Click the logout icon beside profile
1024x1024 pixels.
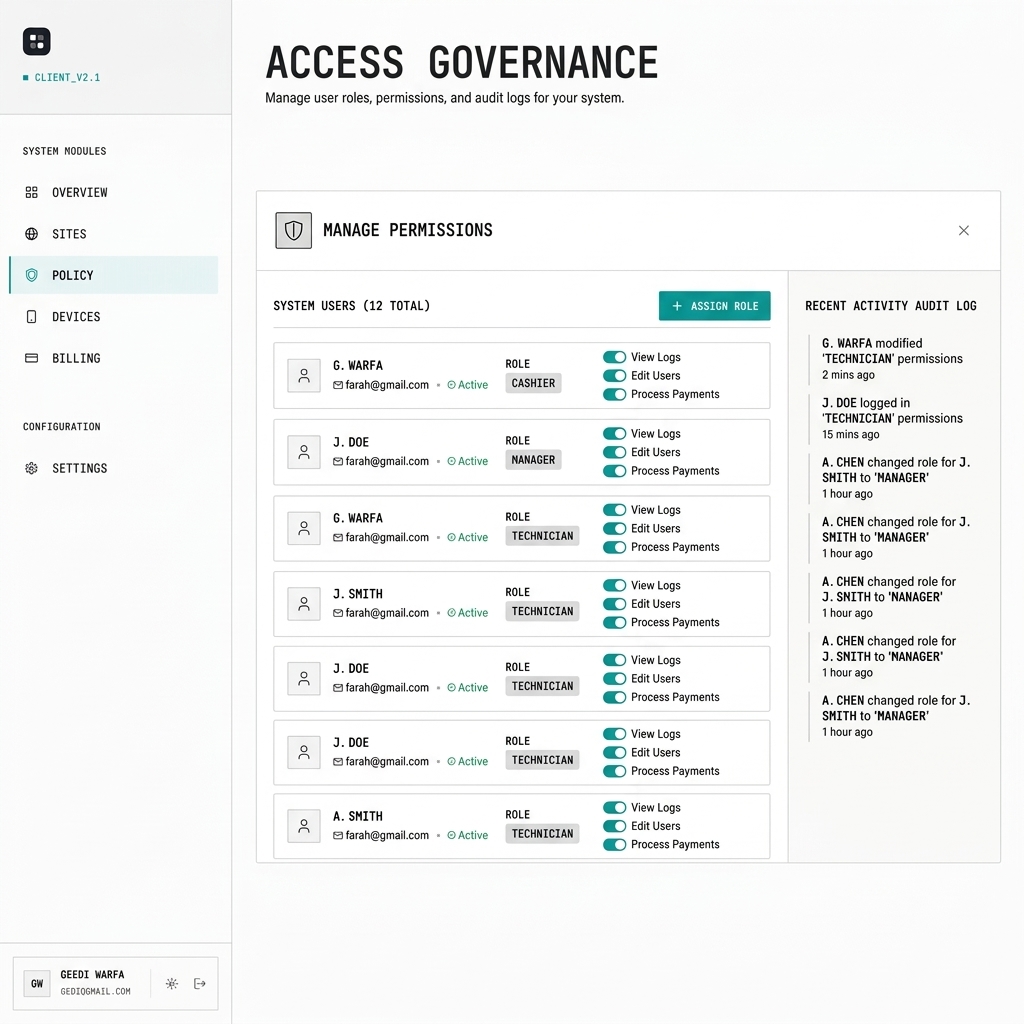point(200,984)
